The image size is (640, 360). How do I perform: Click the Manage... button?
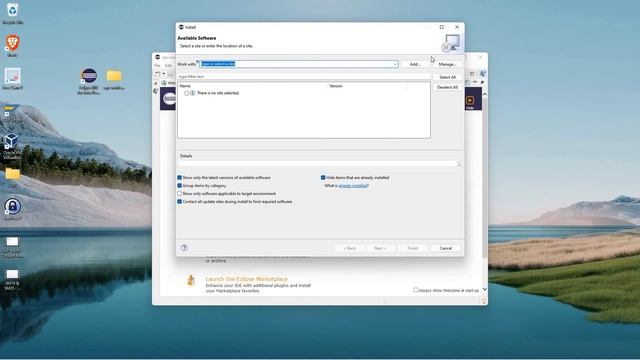pos(447,64)
